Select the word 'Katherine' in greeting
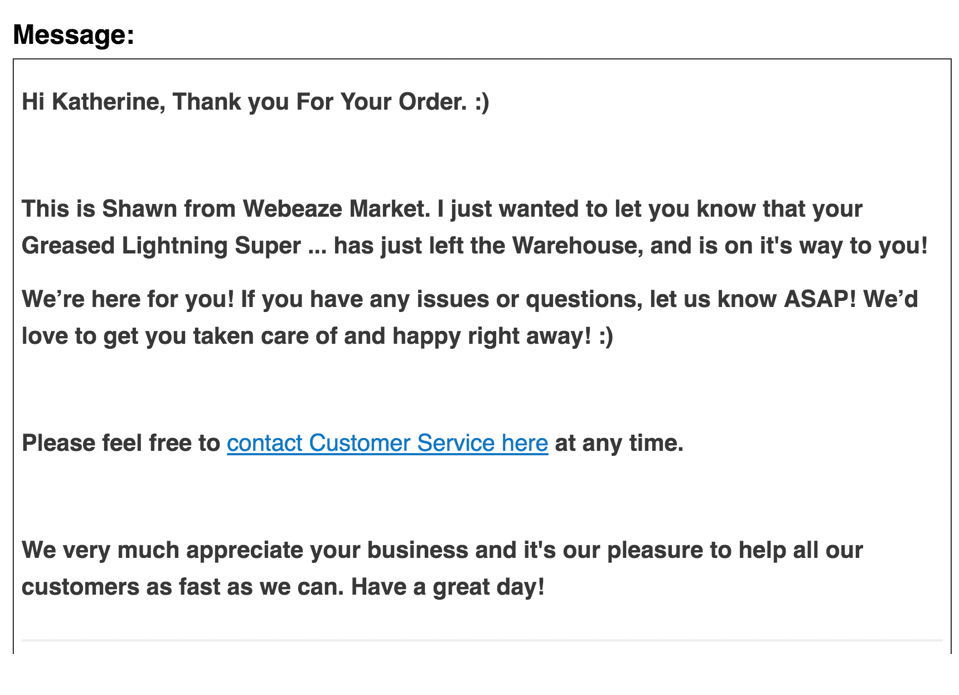Viewport: 959px width, 695px height. tap(108, 102)
